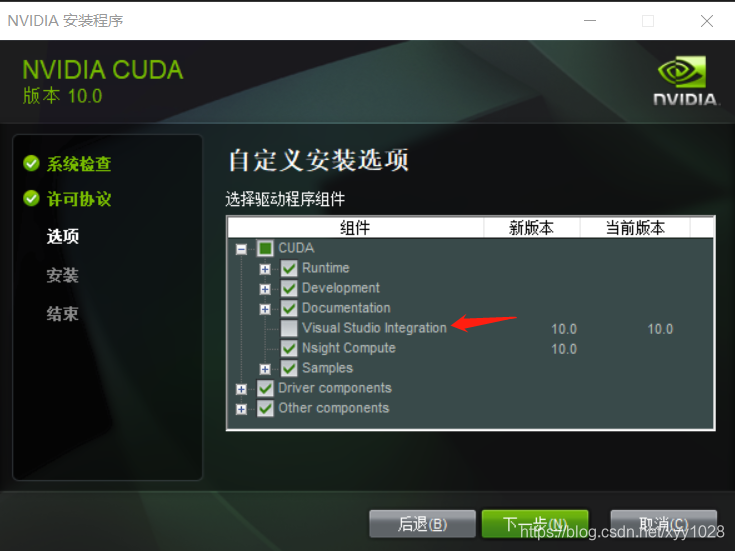735x551 pixels.
Task: Toggle the CUDA parent checkbox
Action: (x=265, y=248)
